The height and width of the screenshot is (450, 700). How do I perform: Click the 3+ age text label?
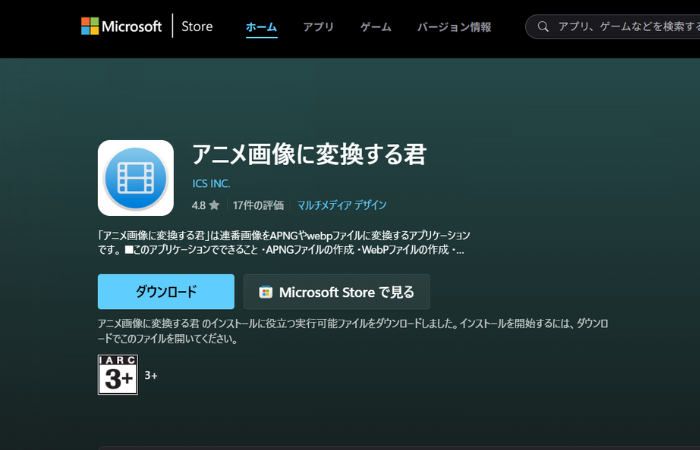pyautogui.click(x=151, y=375)
